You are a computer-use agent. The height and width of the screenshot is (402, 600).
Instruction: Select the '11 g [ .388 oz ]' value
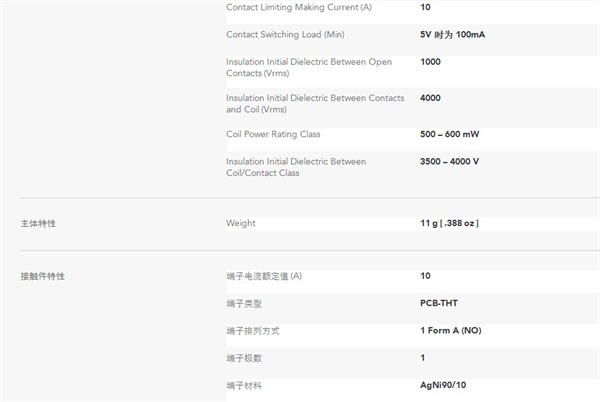coord(449,223)
